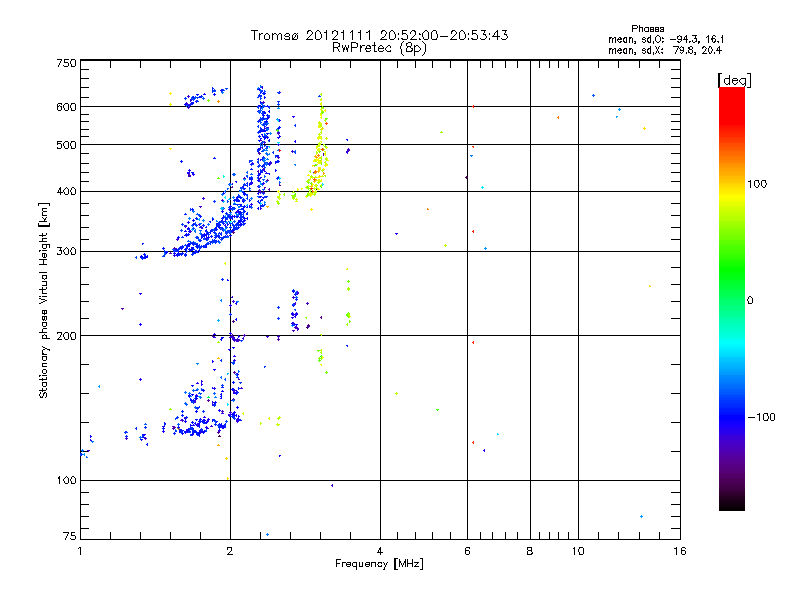Click the '2' x-axis frequency tick label

click(230, 551)
